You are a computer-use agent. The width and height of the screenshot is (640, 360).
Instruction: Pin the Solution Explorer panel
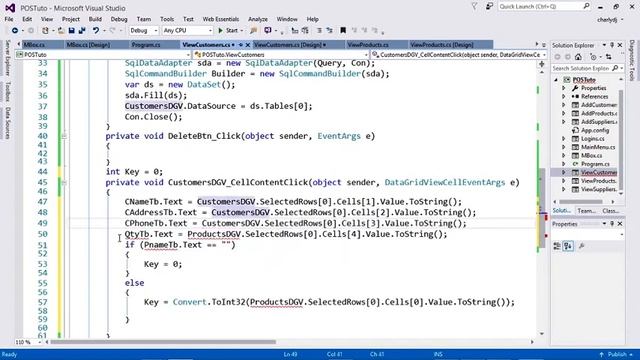[x=611, y=45]
